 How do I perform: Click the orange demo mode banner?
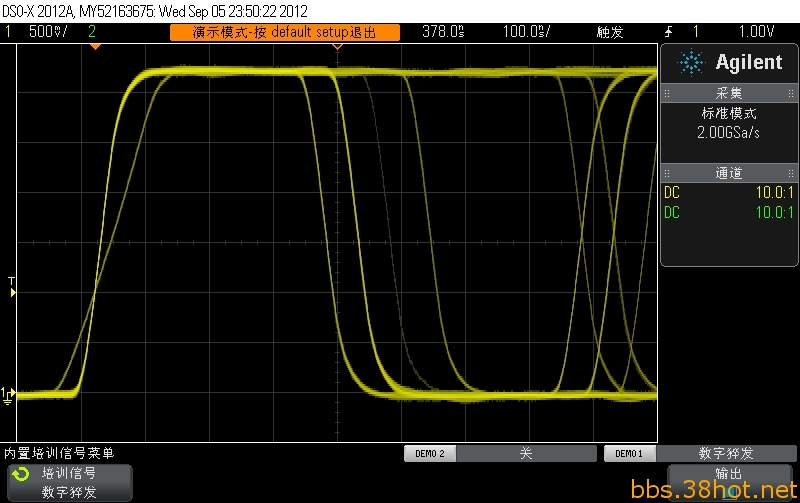click(285, 32)
